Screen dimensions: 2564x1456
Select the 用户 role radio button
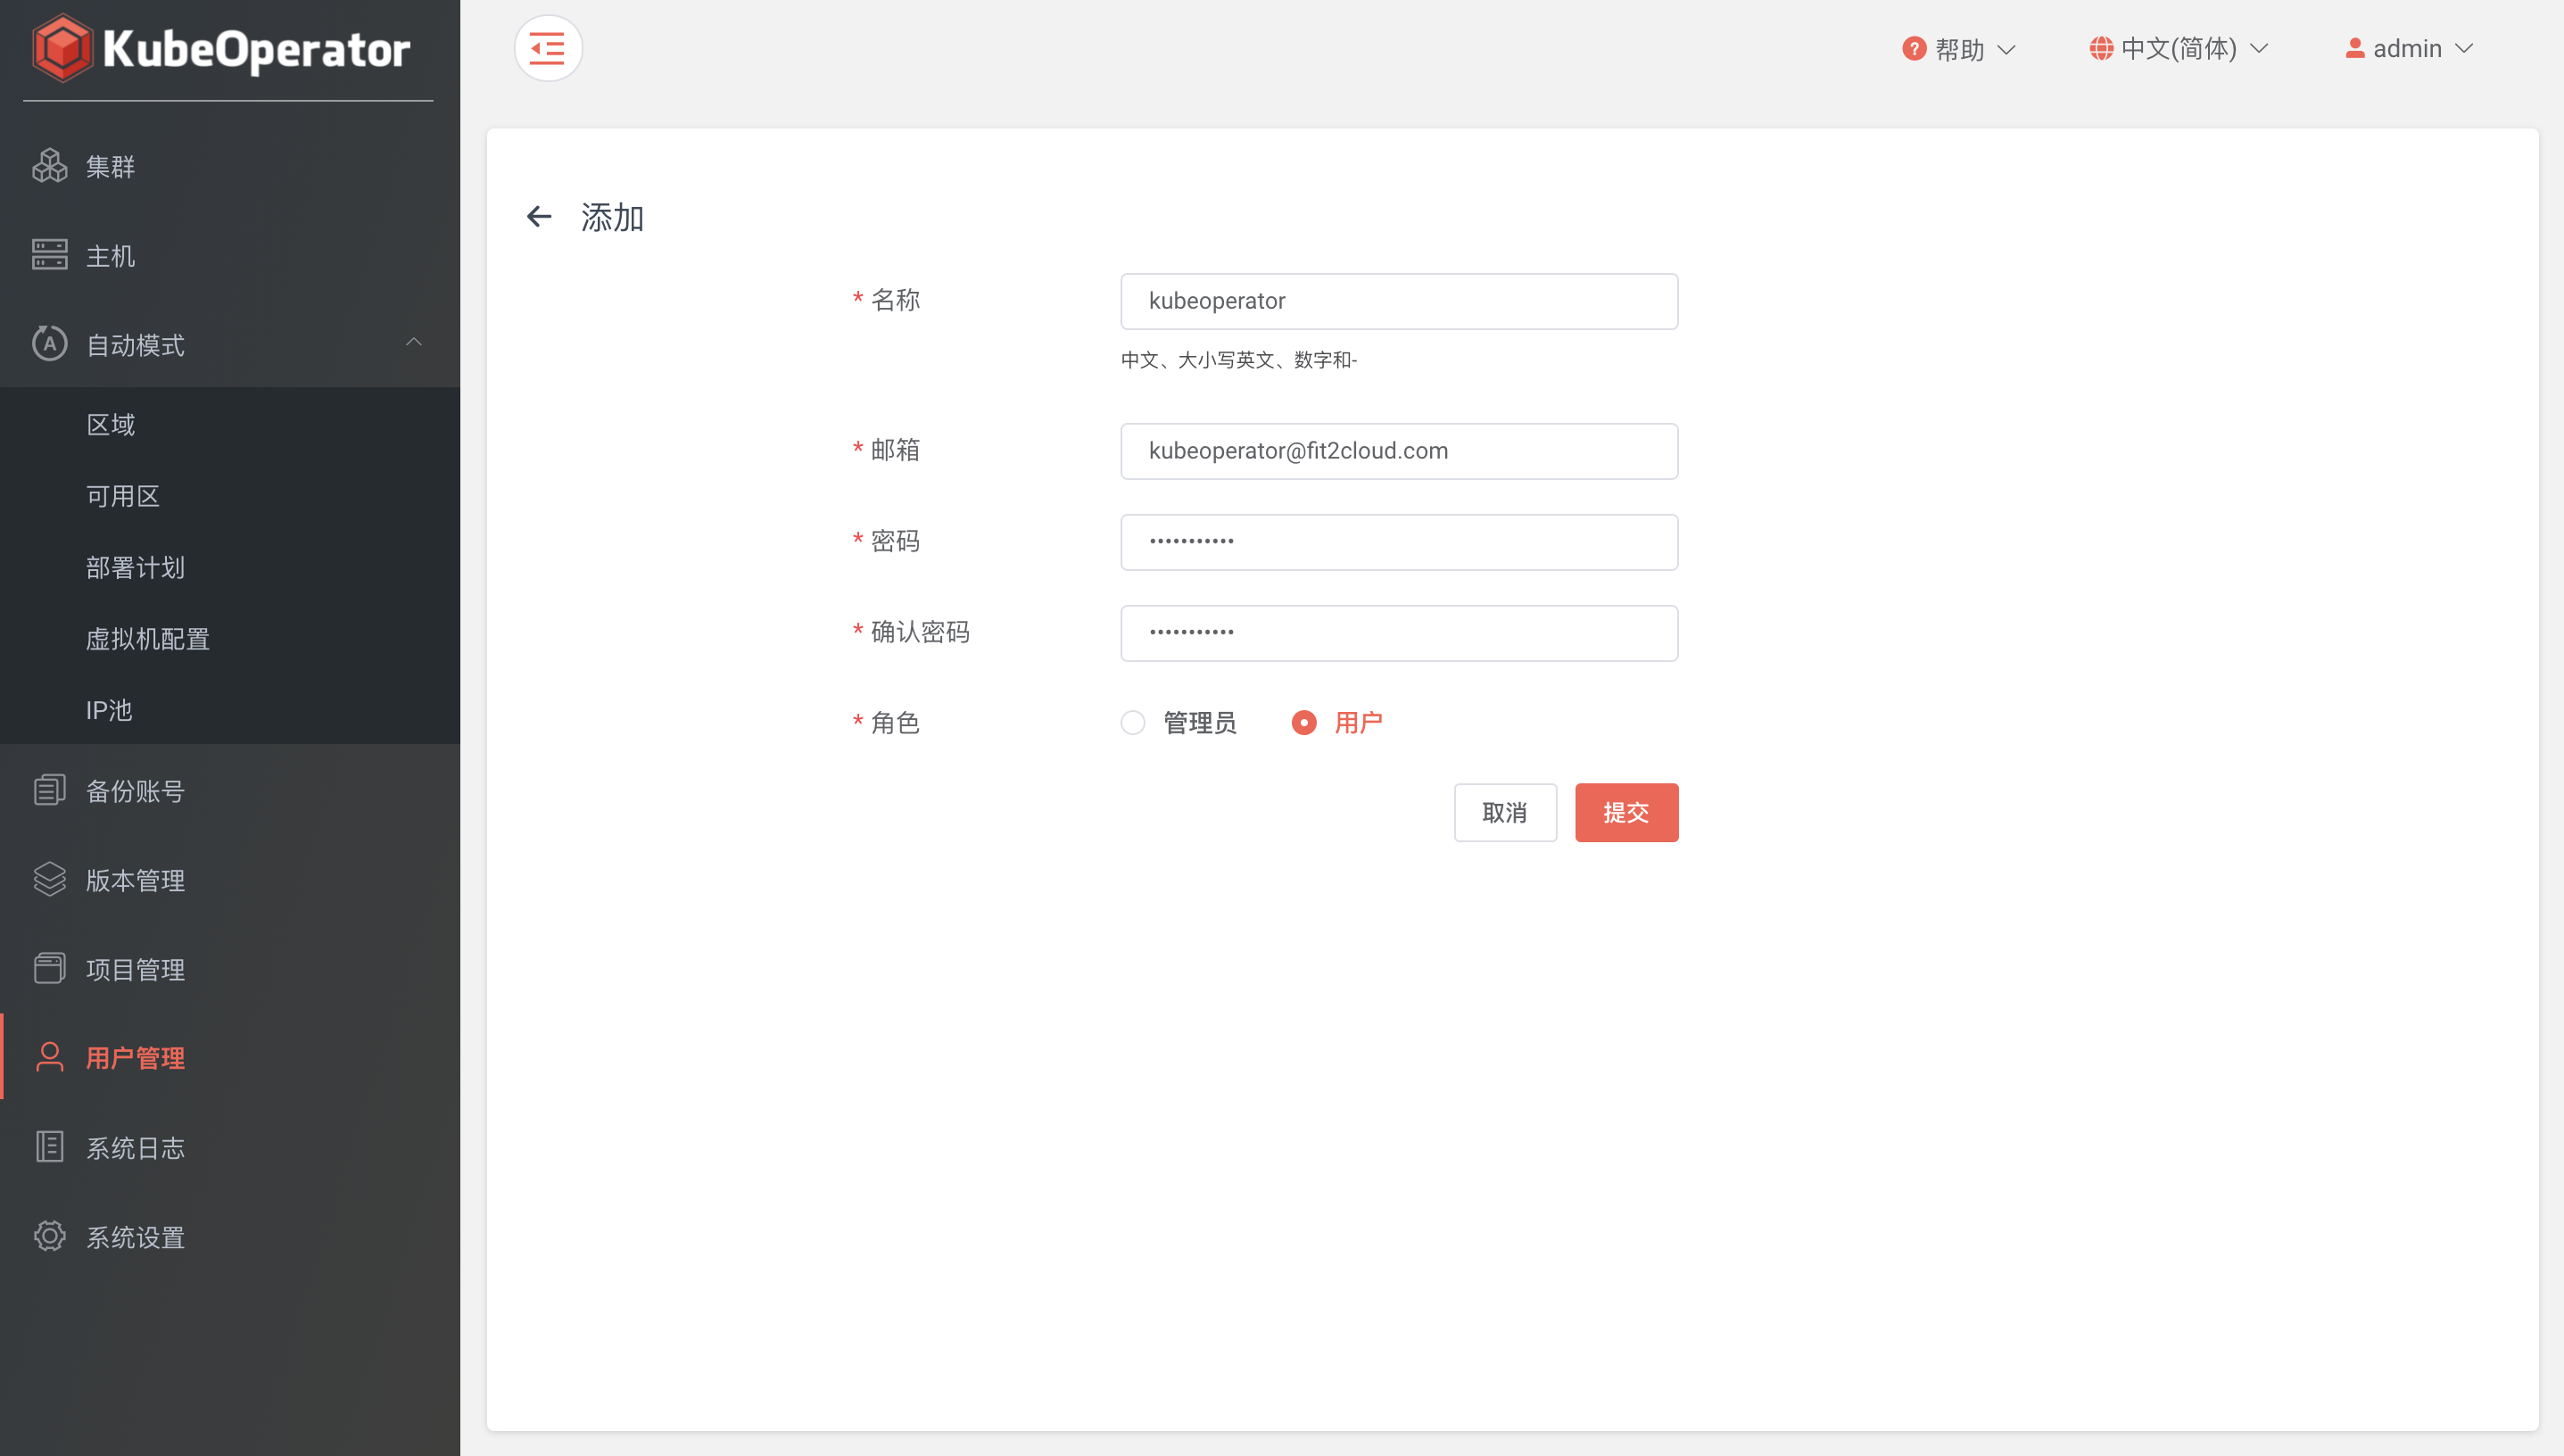1304,722
